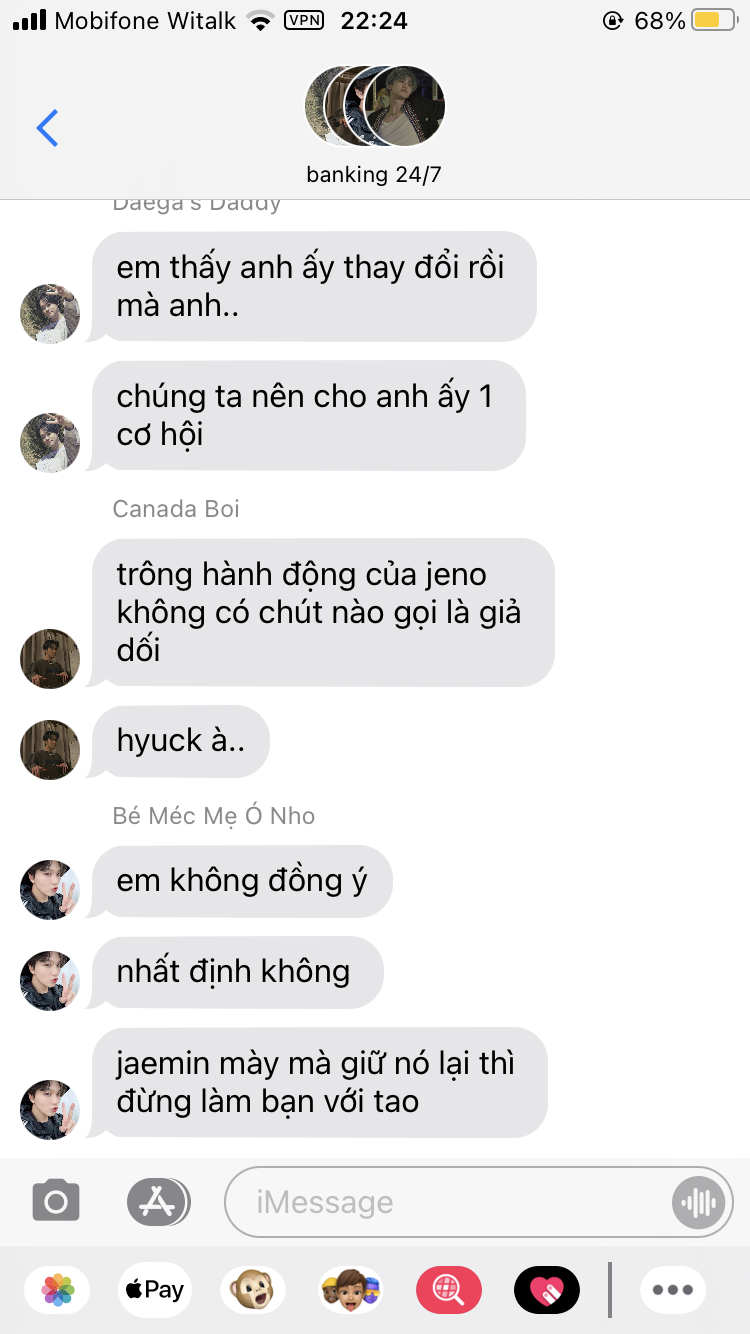Tap the avatar beside "hyuck à.."
This screenshot has width=750, height=1334.
click(x=50, y=749)
